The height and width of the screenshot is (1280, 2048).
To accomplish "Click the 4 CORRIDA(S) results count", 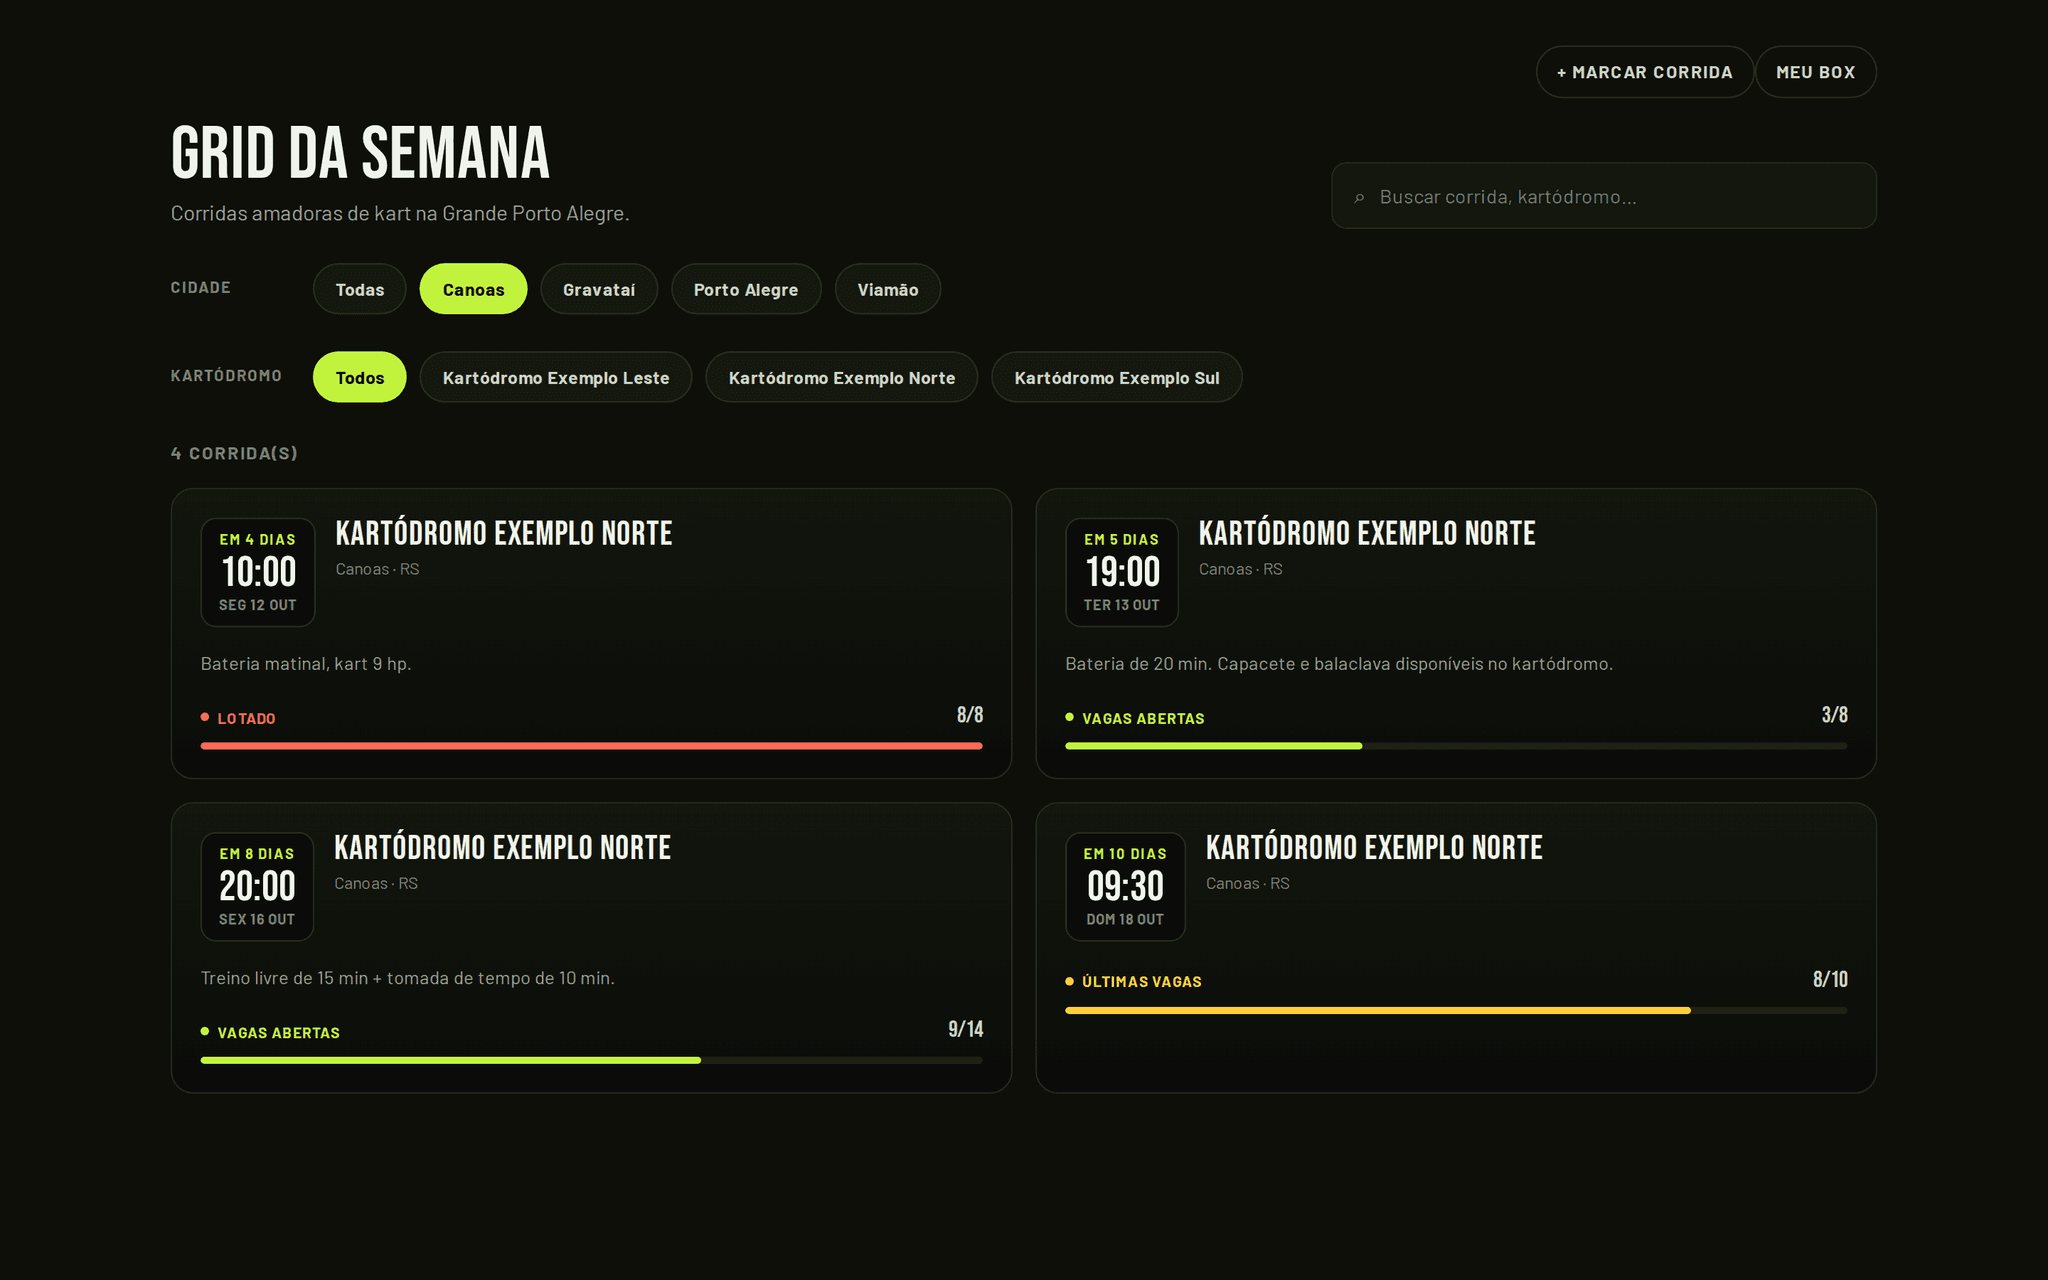I will click(234, 453).
